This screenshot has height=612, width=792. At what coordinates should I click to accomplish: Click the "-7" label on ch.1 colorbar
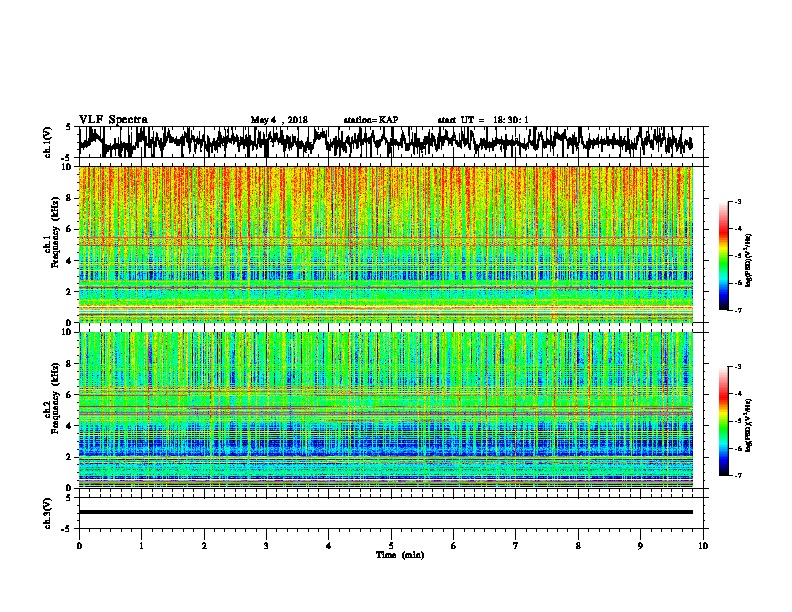pos(738,310)
